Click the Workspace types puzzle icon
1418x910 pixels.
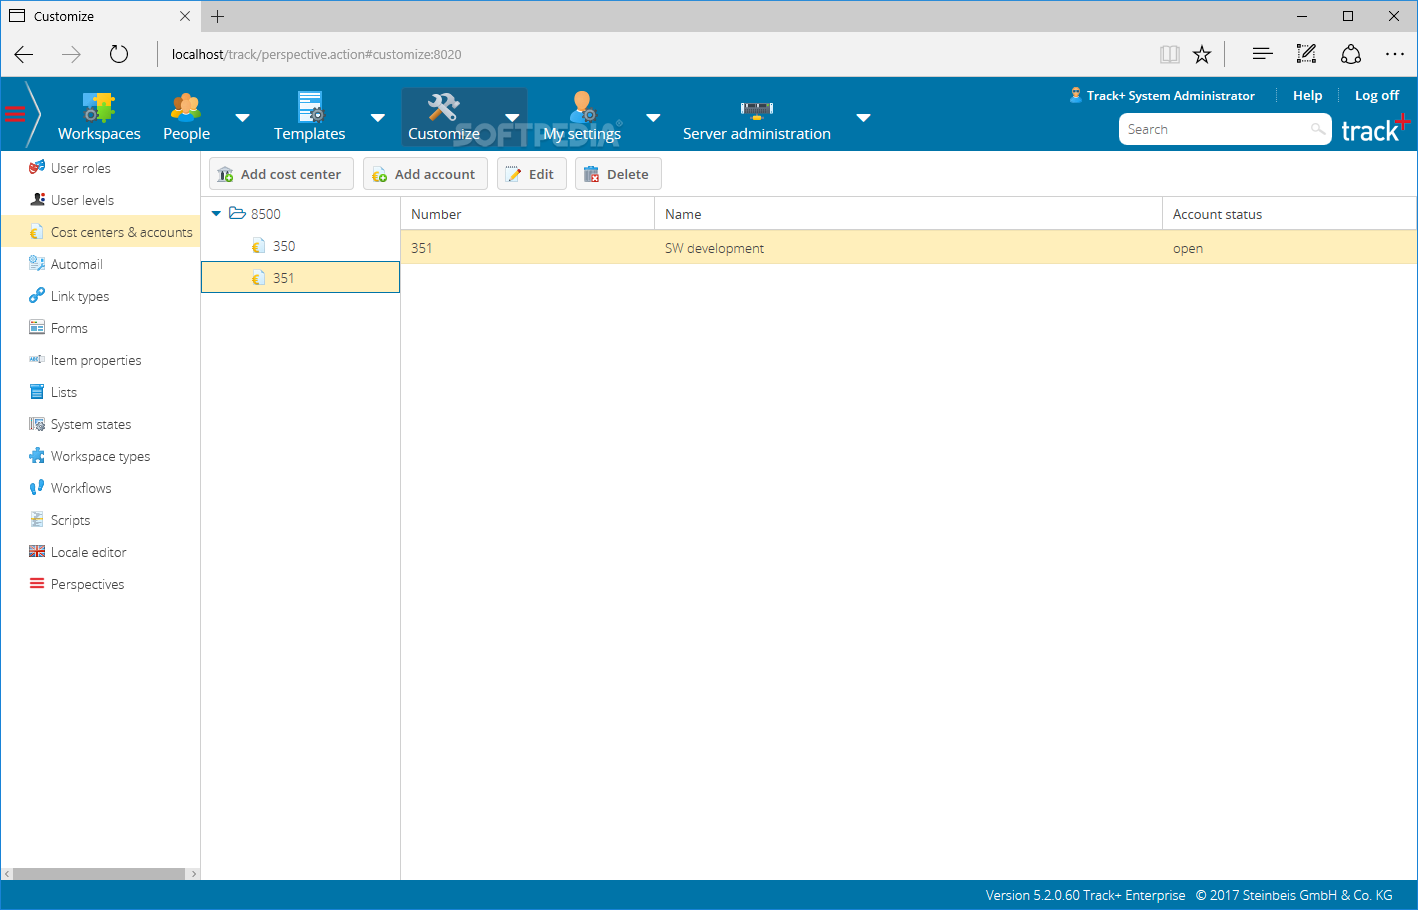(x=37, y=456)
